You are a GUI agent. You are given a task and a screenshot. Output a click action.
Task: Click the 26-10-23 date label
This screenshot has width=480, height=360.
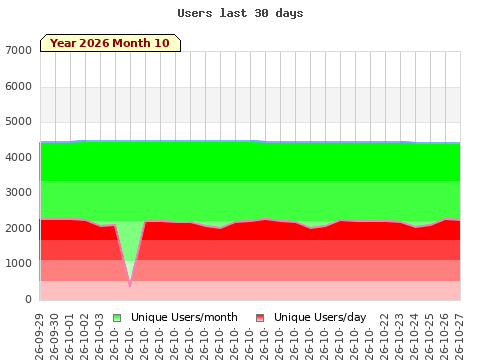pos(399,337)
